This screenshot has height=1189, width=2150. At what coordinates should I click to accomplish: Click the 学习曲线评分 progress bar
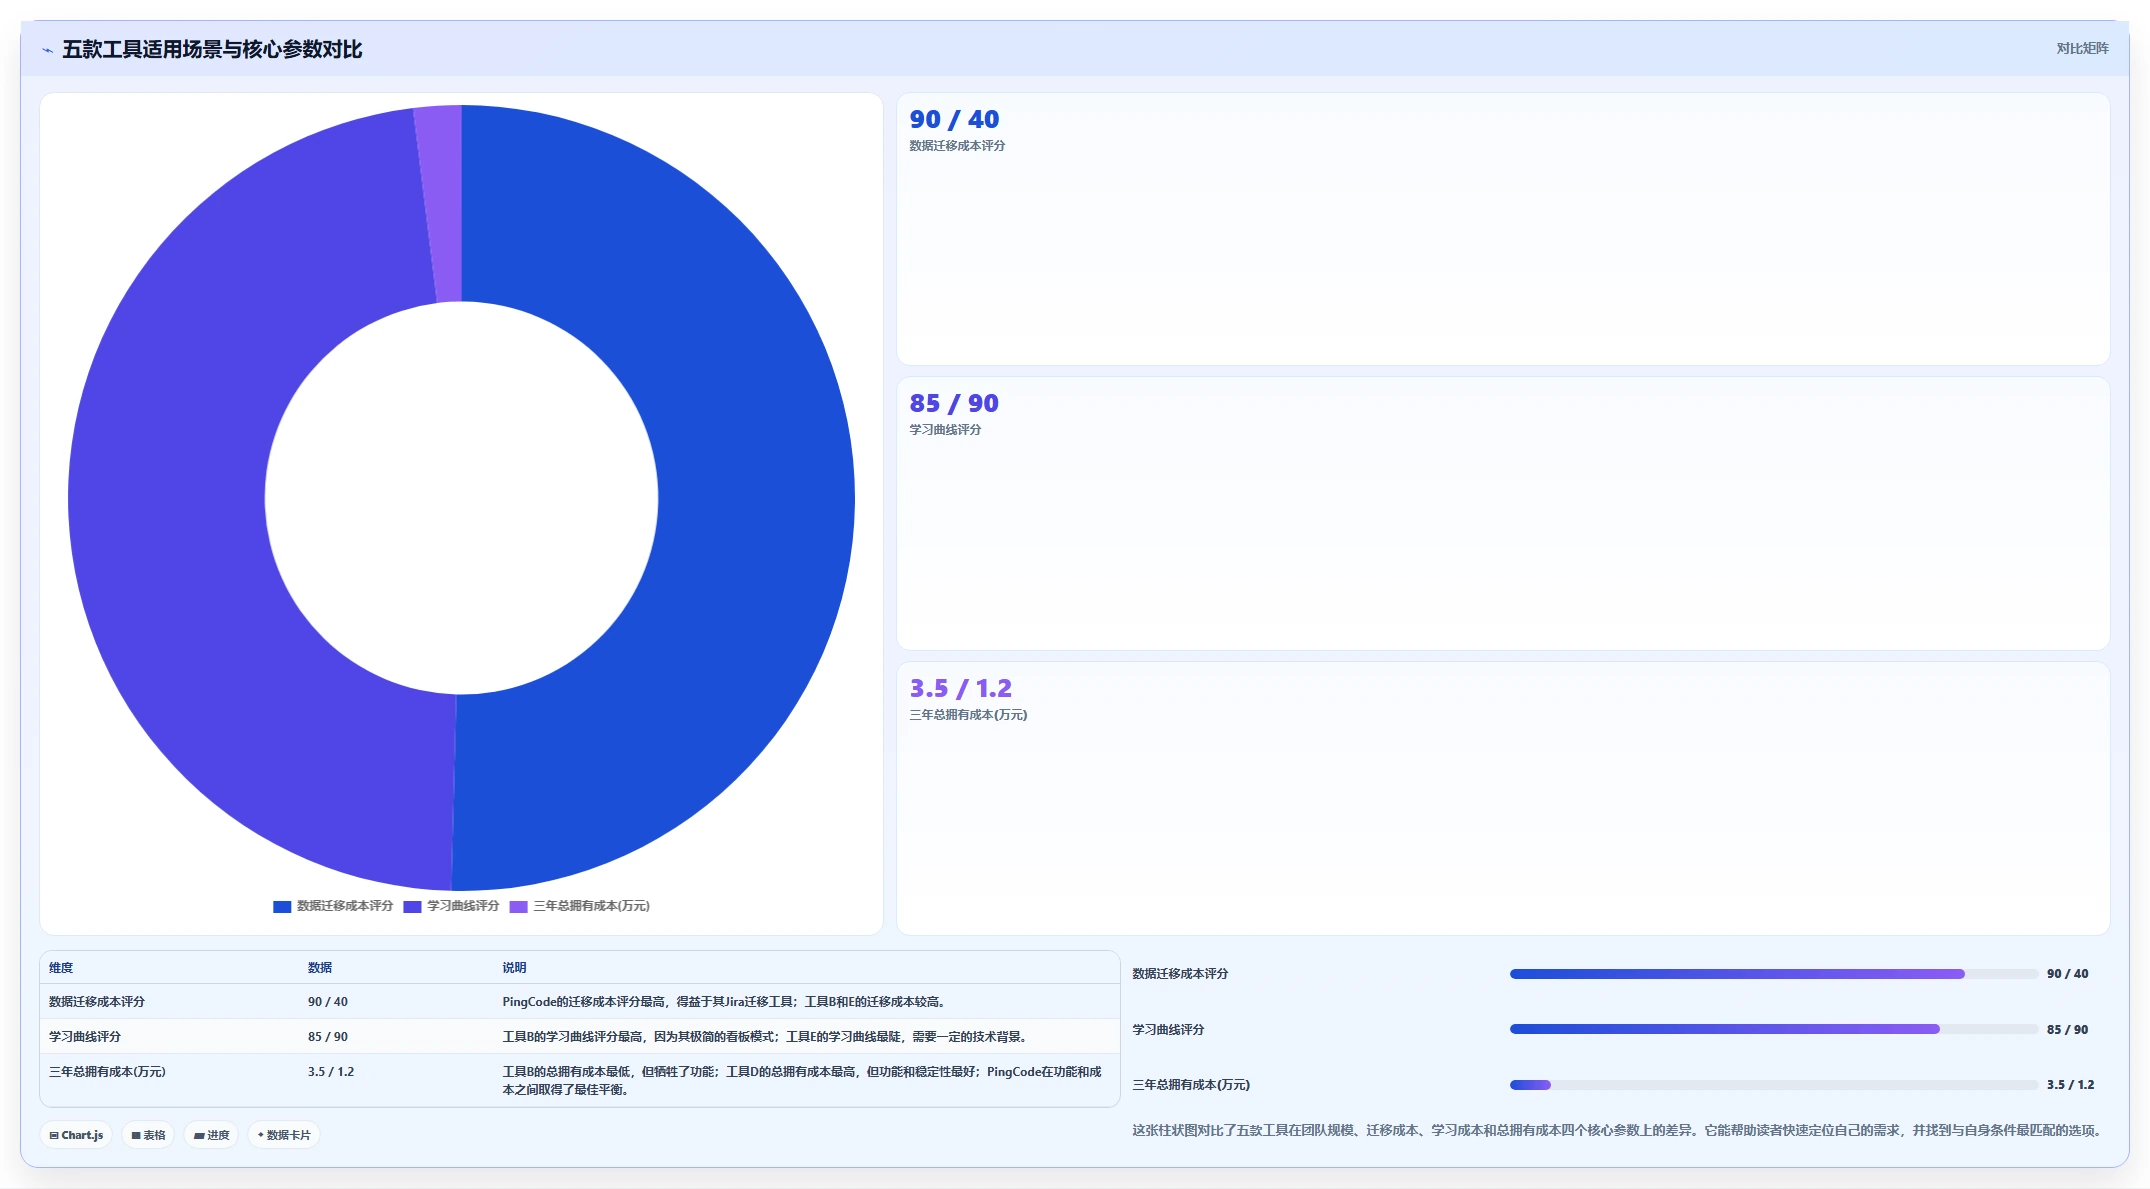pyautogui.click(x=1773, y=1029)
